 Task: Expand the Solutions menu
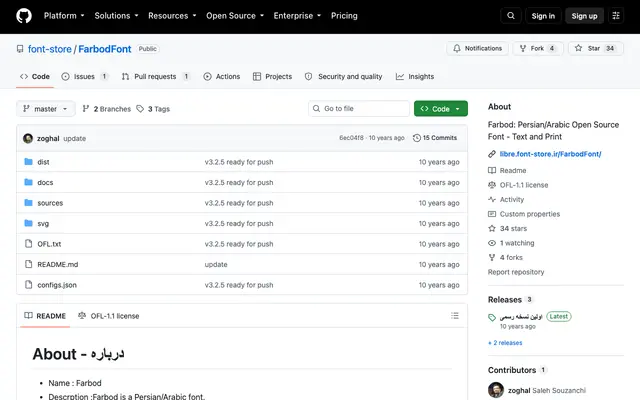point(116,16)
